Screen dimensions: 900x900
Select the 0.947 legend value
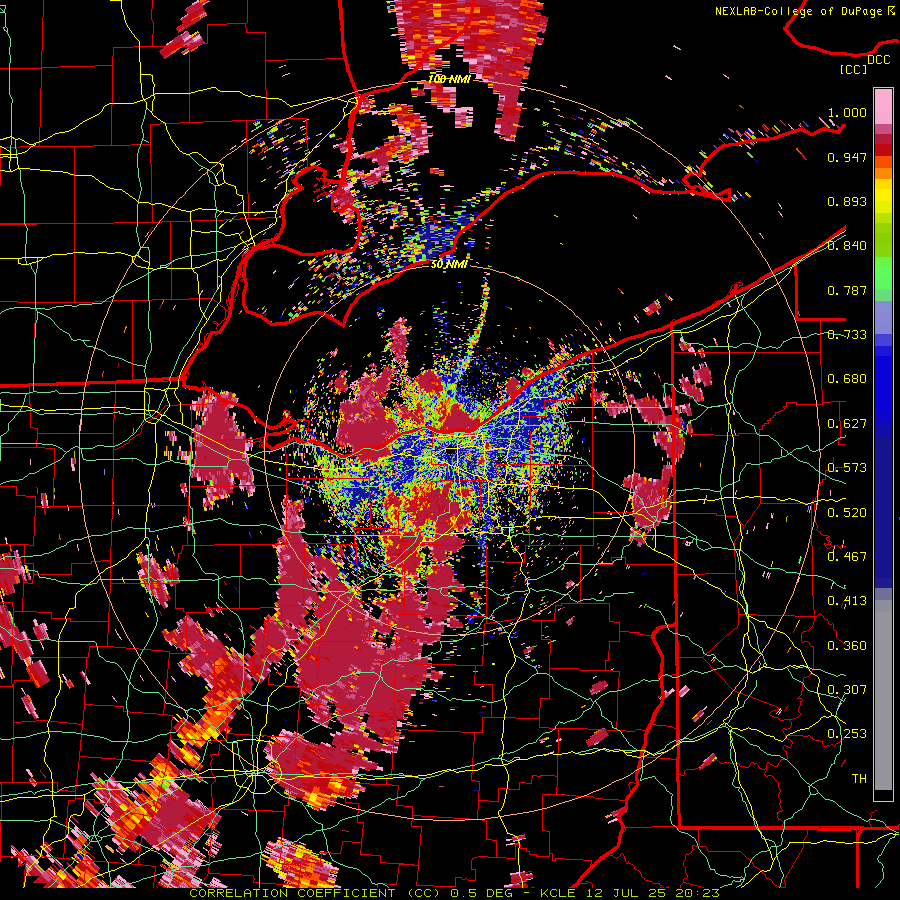[847, 157]
